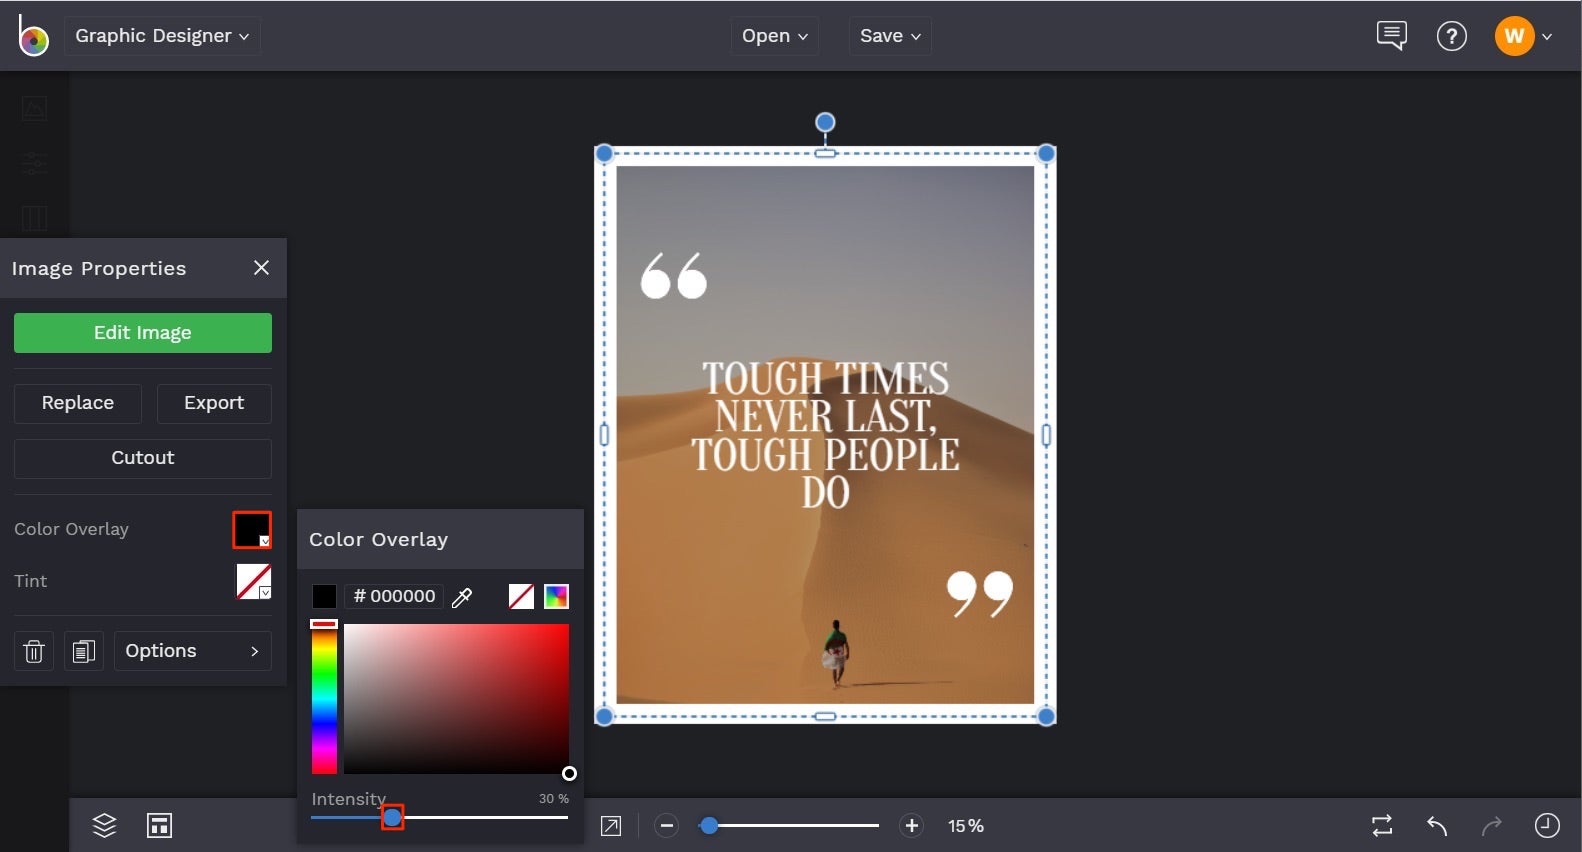Viewport: 1582px width, 852px height.
Task: Open the rainbow color palette icon
Action: click(556, 597)
